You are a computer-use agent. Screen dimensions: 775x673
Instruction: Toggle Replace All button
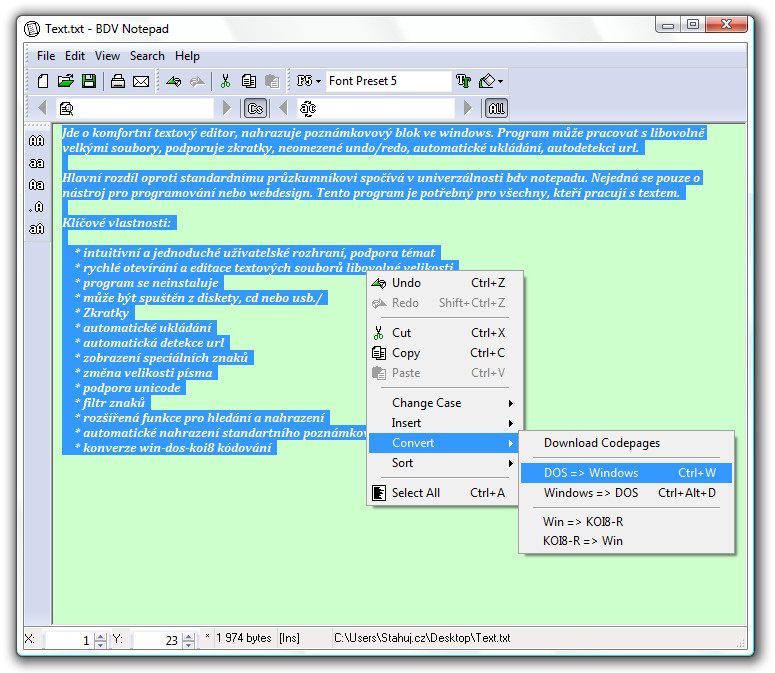point(496,108)
